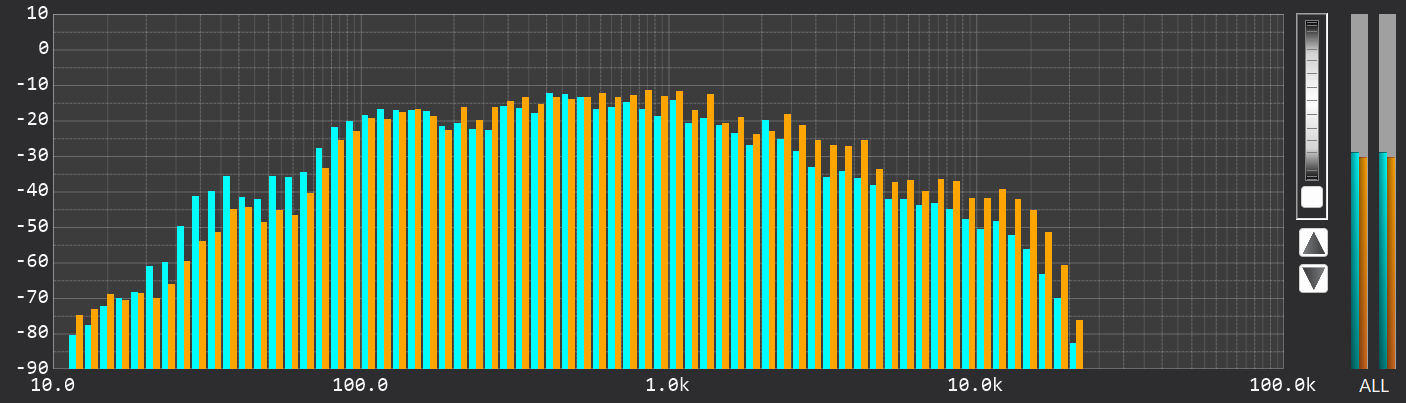The height and width of the screenshot is (403, 1406).
Task: Click the 100.0 frequency axis label
Action: pos(360,386)
